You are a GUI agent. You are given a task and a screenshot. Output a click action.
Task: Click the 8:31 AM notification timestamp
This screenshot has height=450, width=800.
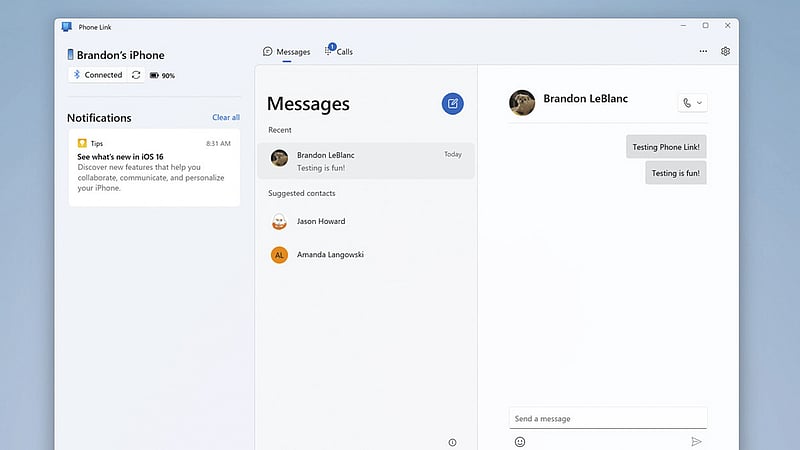218,144
